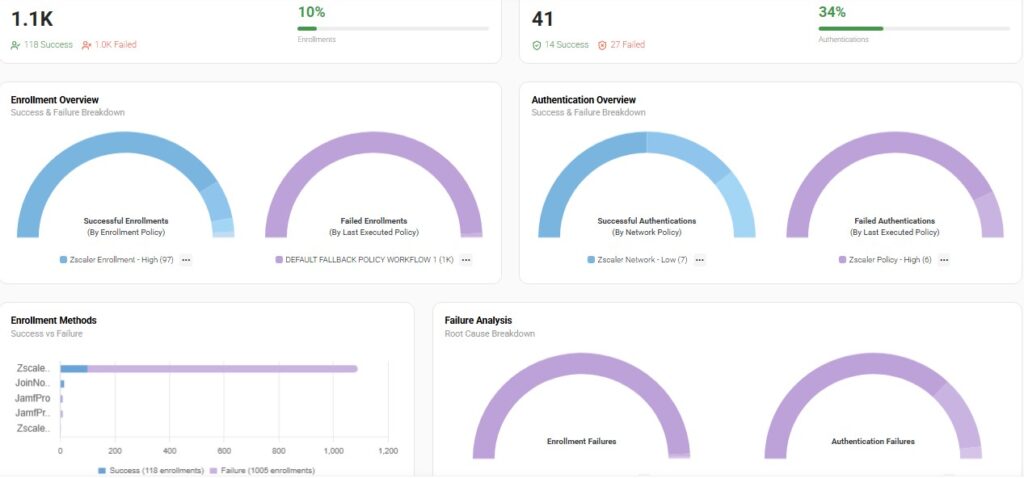The image size is (1024, 478).
Task: Expand more items beside Zscaler Network legend
Action: click(x=699, y=259)
